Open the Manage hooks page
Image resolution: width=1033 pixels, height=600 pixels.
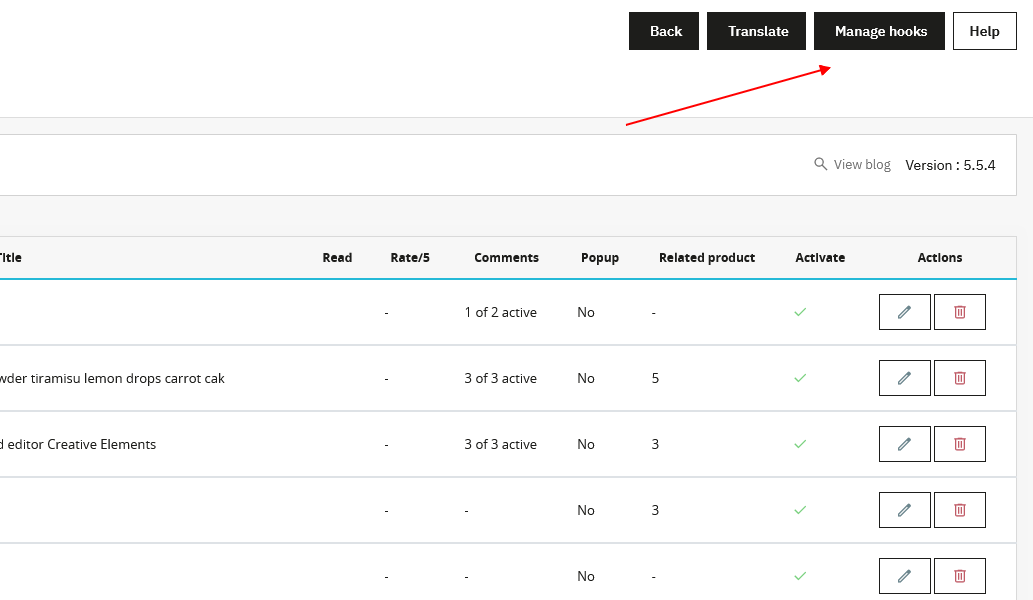point(880,31)
